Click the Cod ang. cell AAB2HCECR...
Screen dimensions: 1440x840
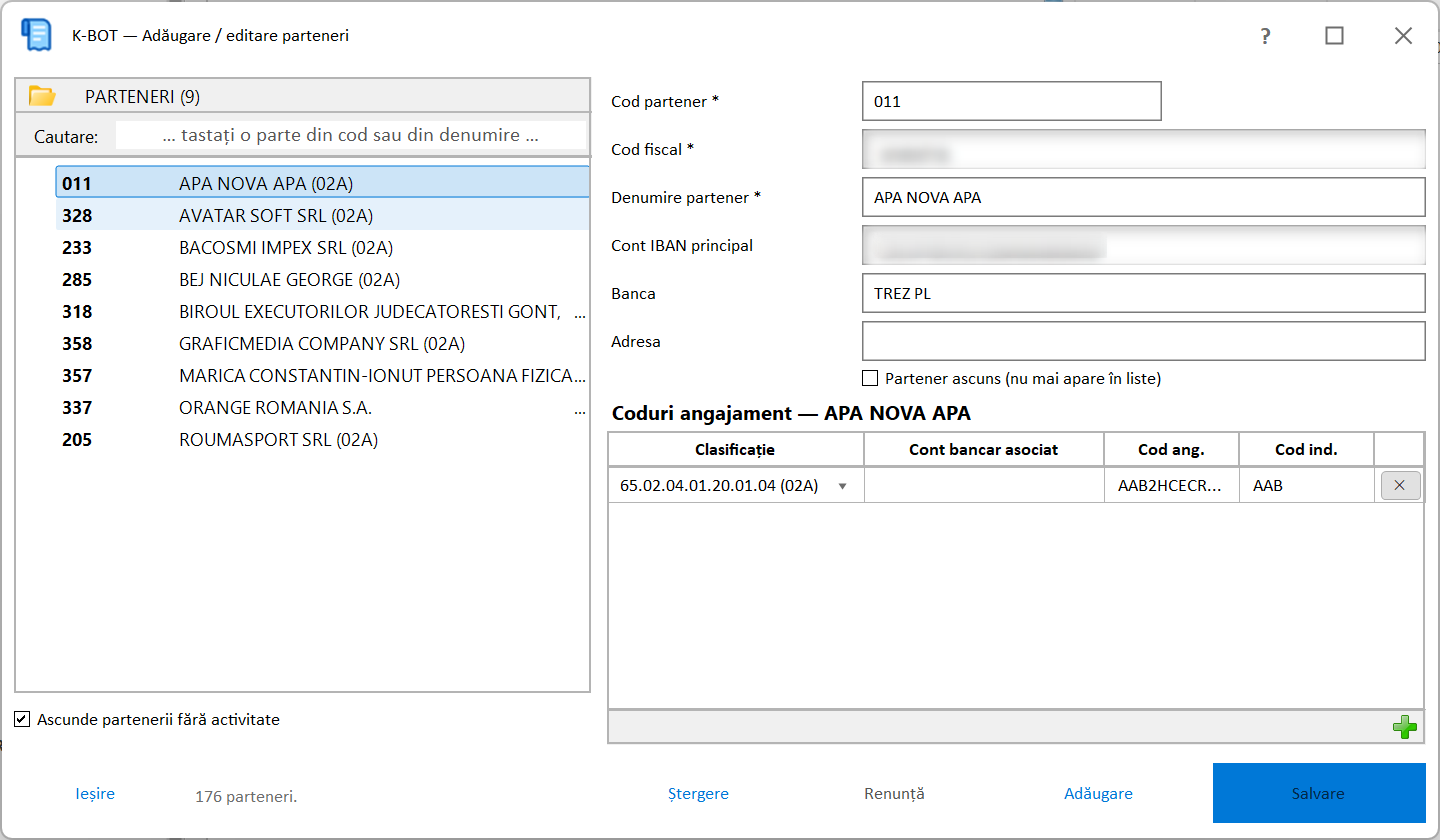coord(1172,486)
